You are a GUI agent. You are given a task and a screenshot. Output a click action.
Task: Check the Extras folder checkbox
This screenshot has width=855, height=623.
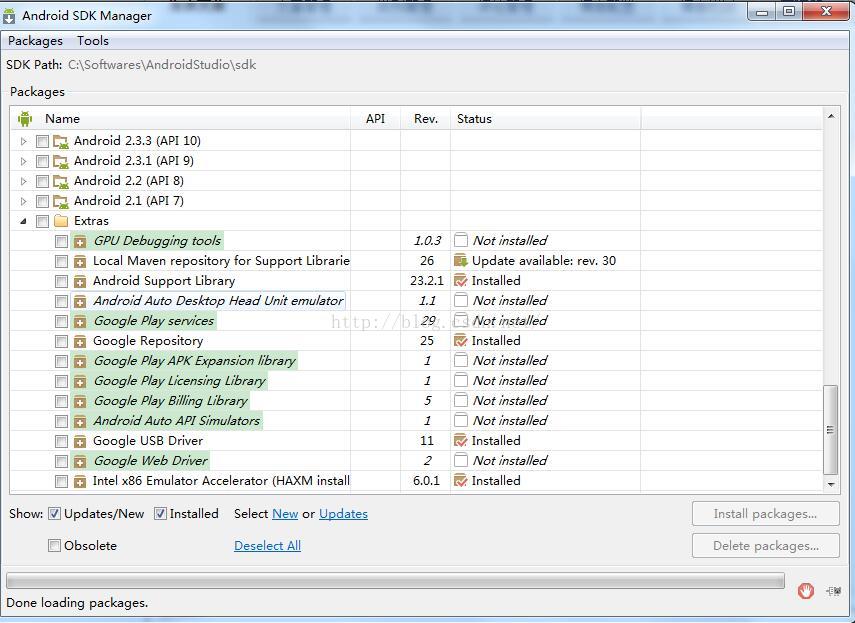click(x=42, y=221)
